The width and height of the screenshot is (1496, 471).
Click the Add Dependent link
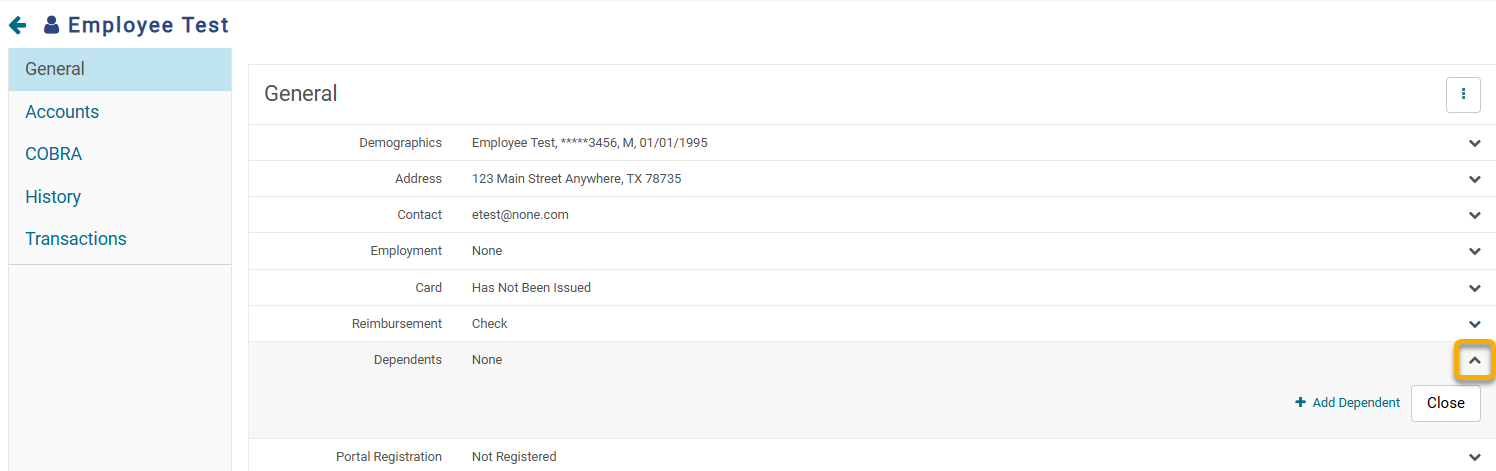[x=1356, y=402]
